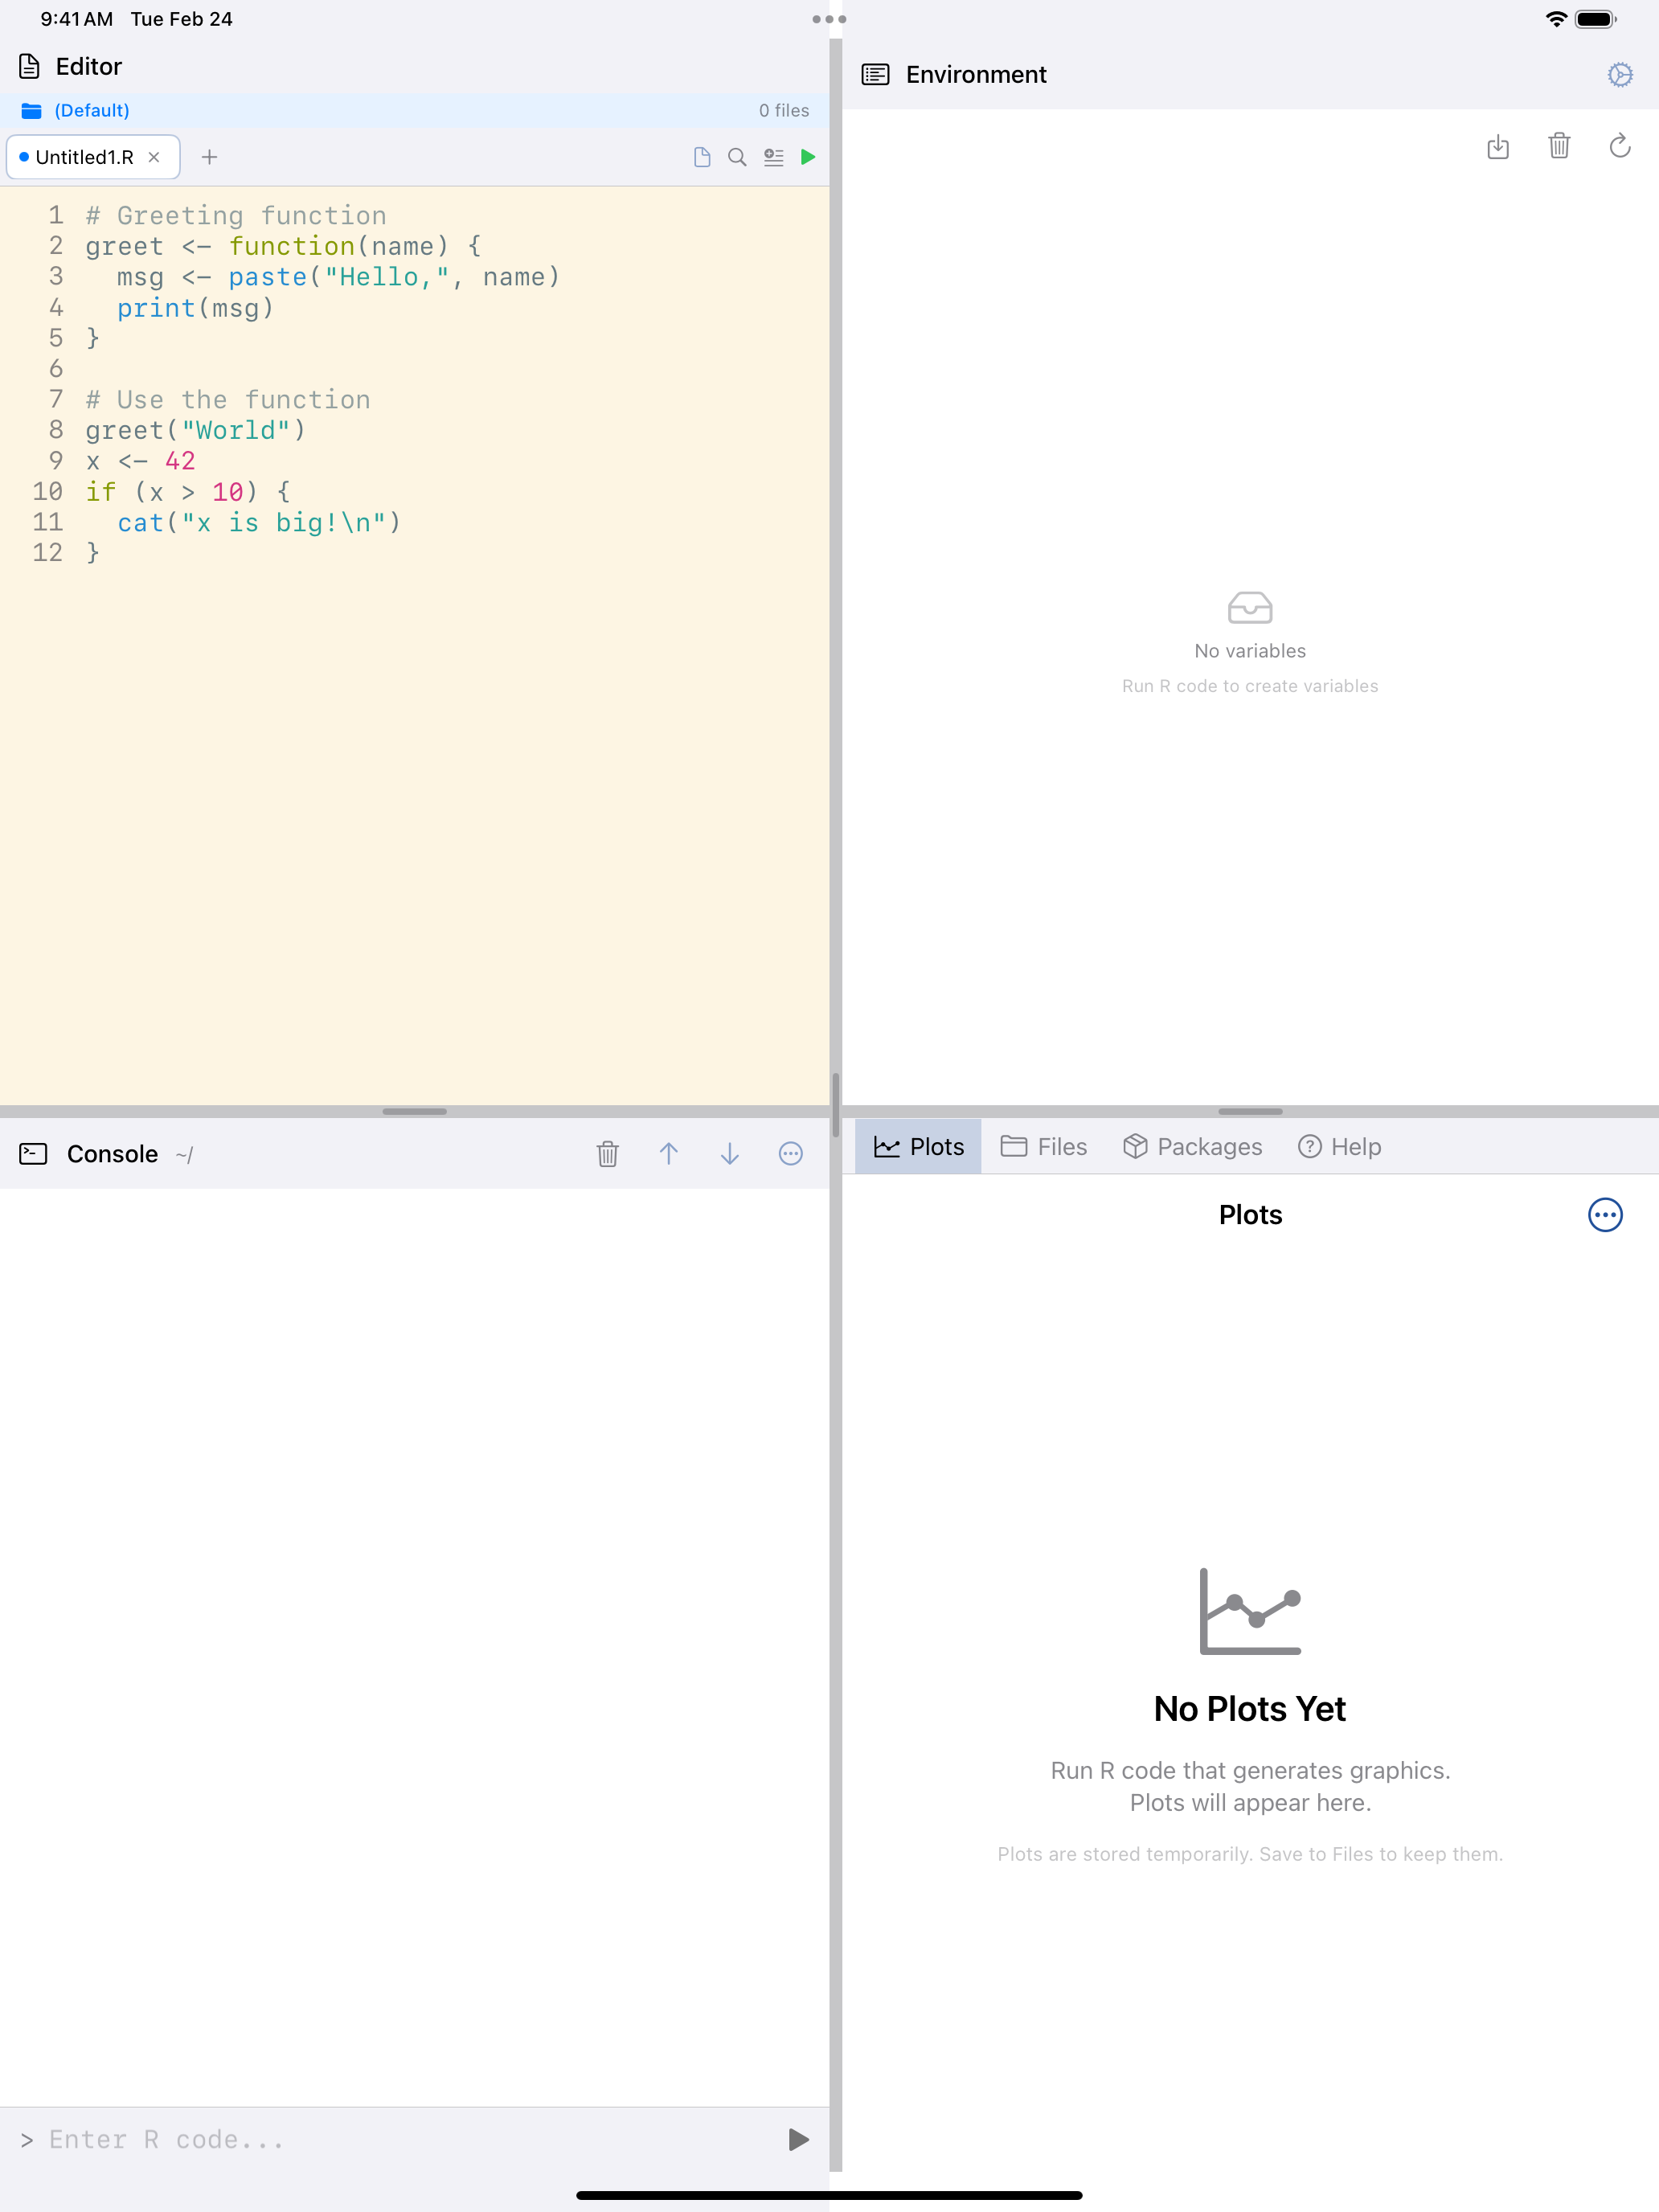This screenshot has height=2212, width=1659.
Task: Open the Plots options ellipsis menu
Action: point(1605,1215)
